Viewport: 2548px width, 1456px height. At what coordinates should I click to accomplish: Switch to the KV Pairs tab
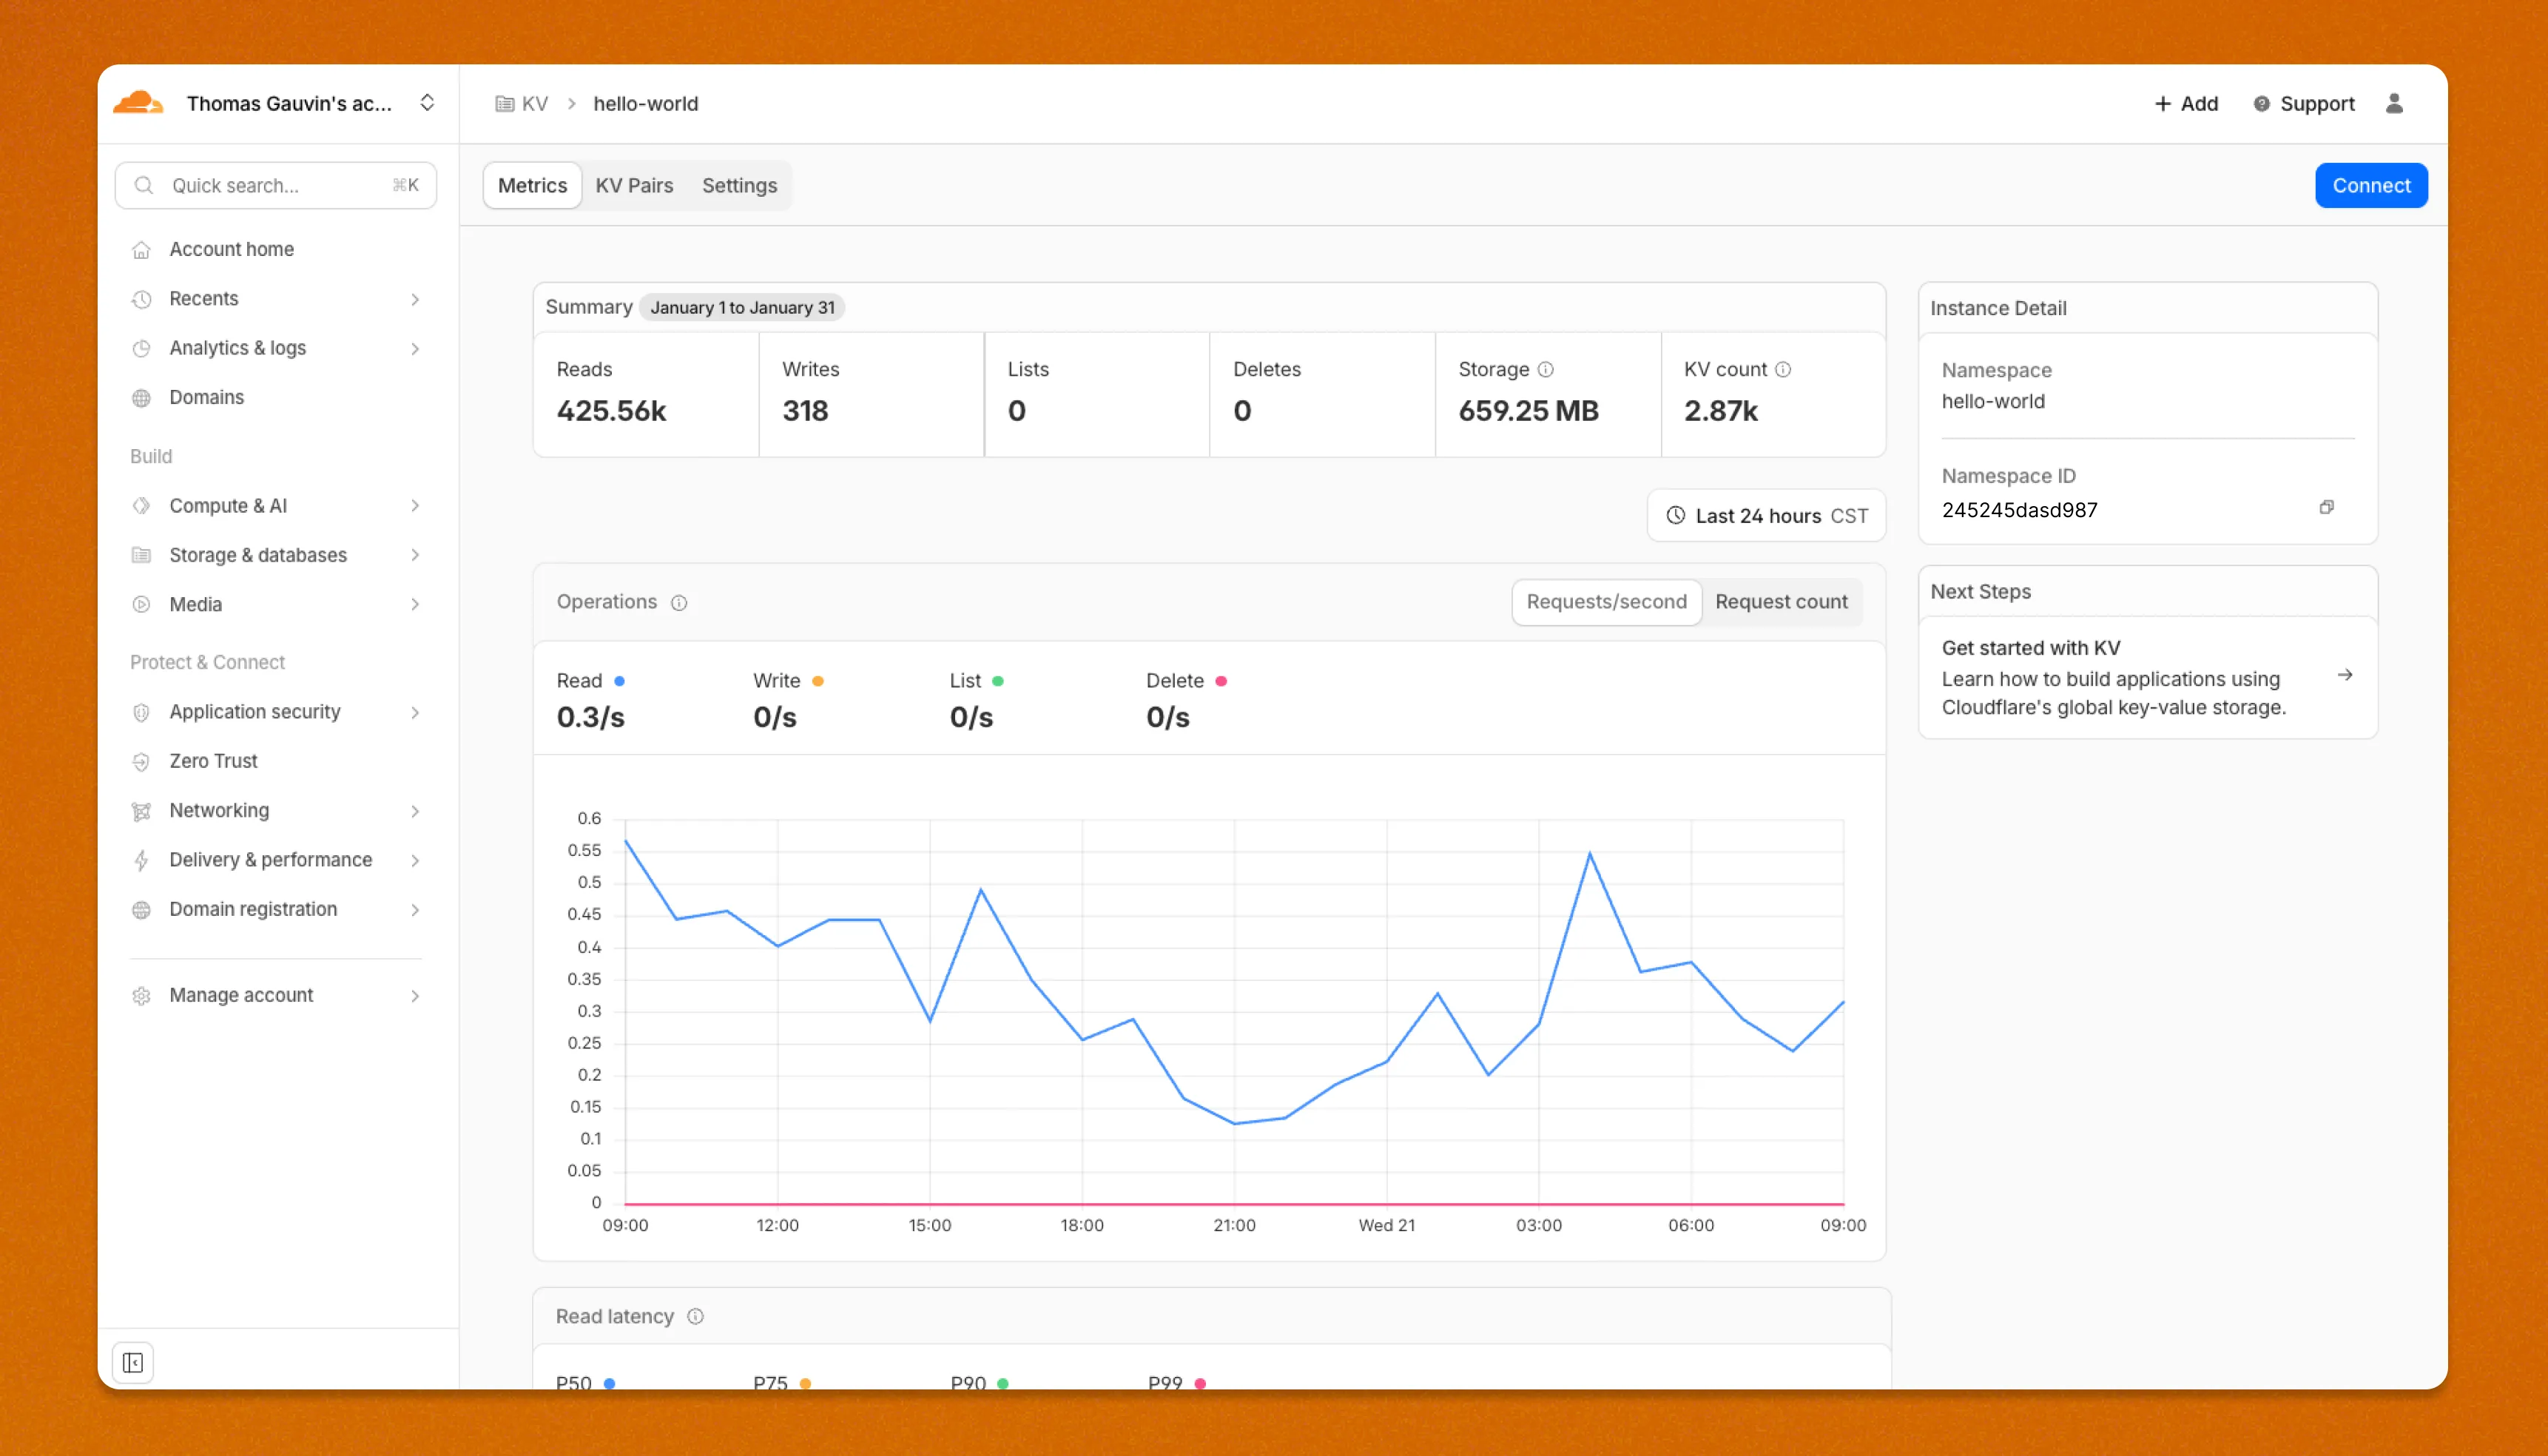pyautogui.click(x=634, y=185)
